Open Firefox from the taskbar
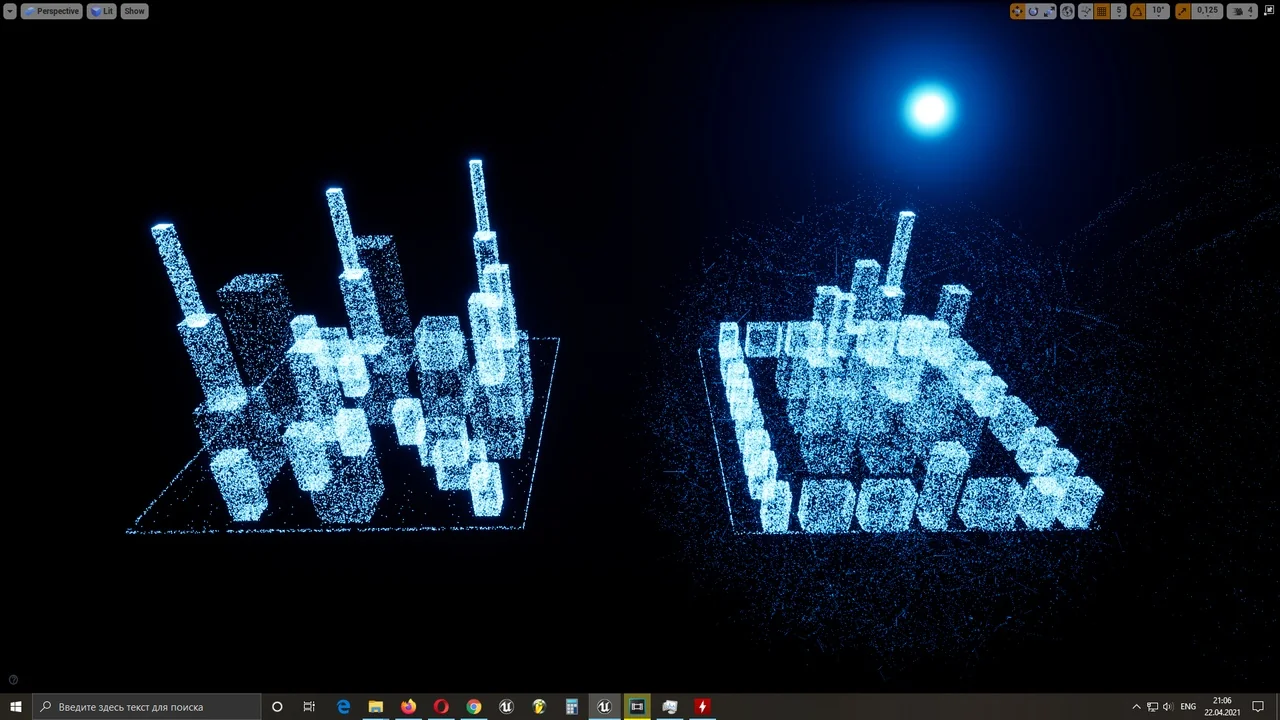 tap(408, 707)
